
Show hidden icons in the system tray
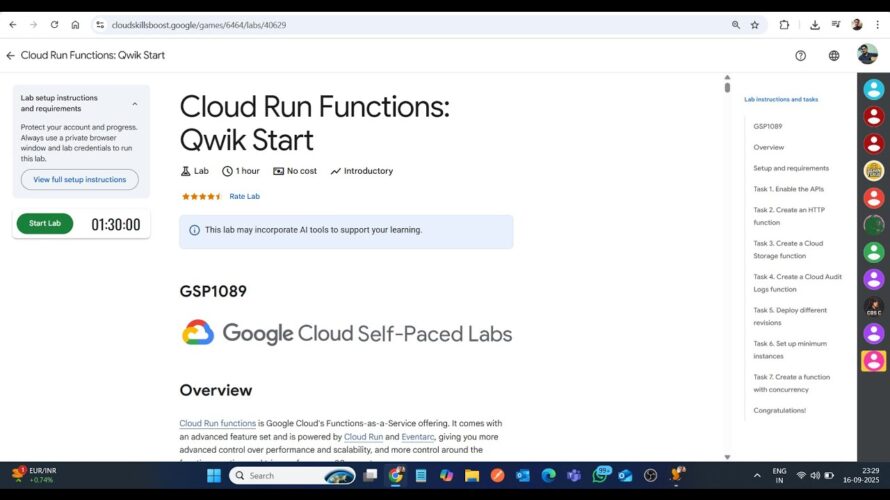pyautogui.click(x=757, y=476)
